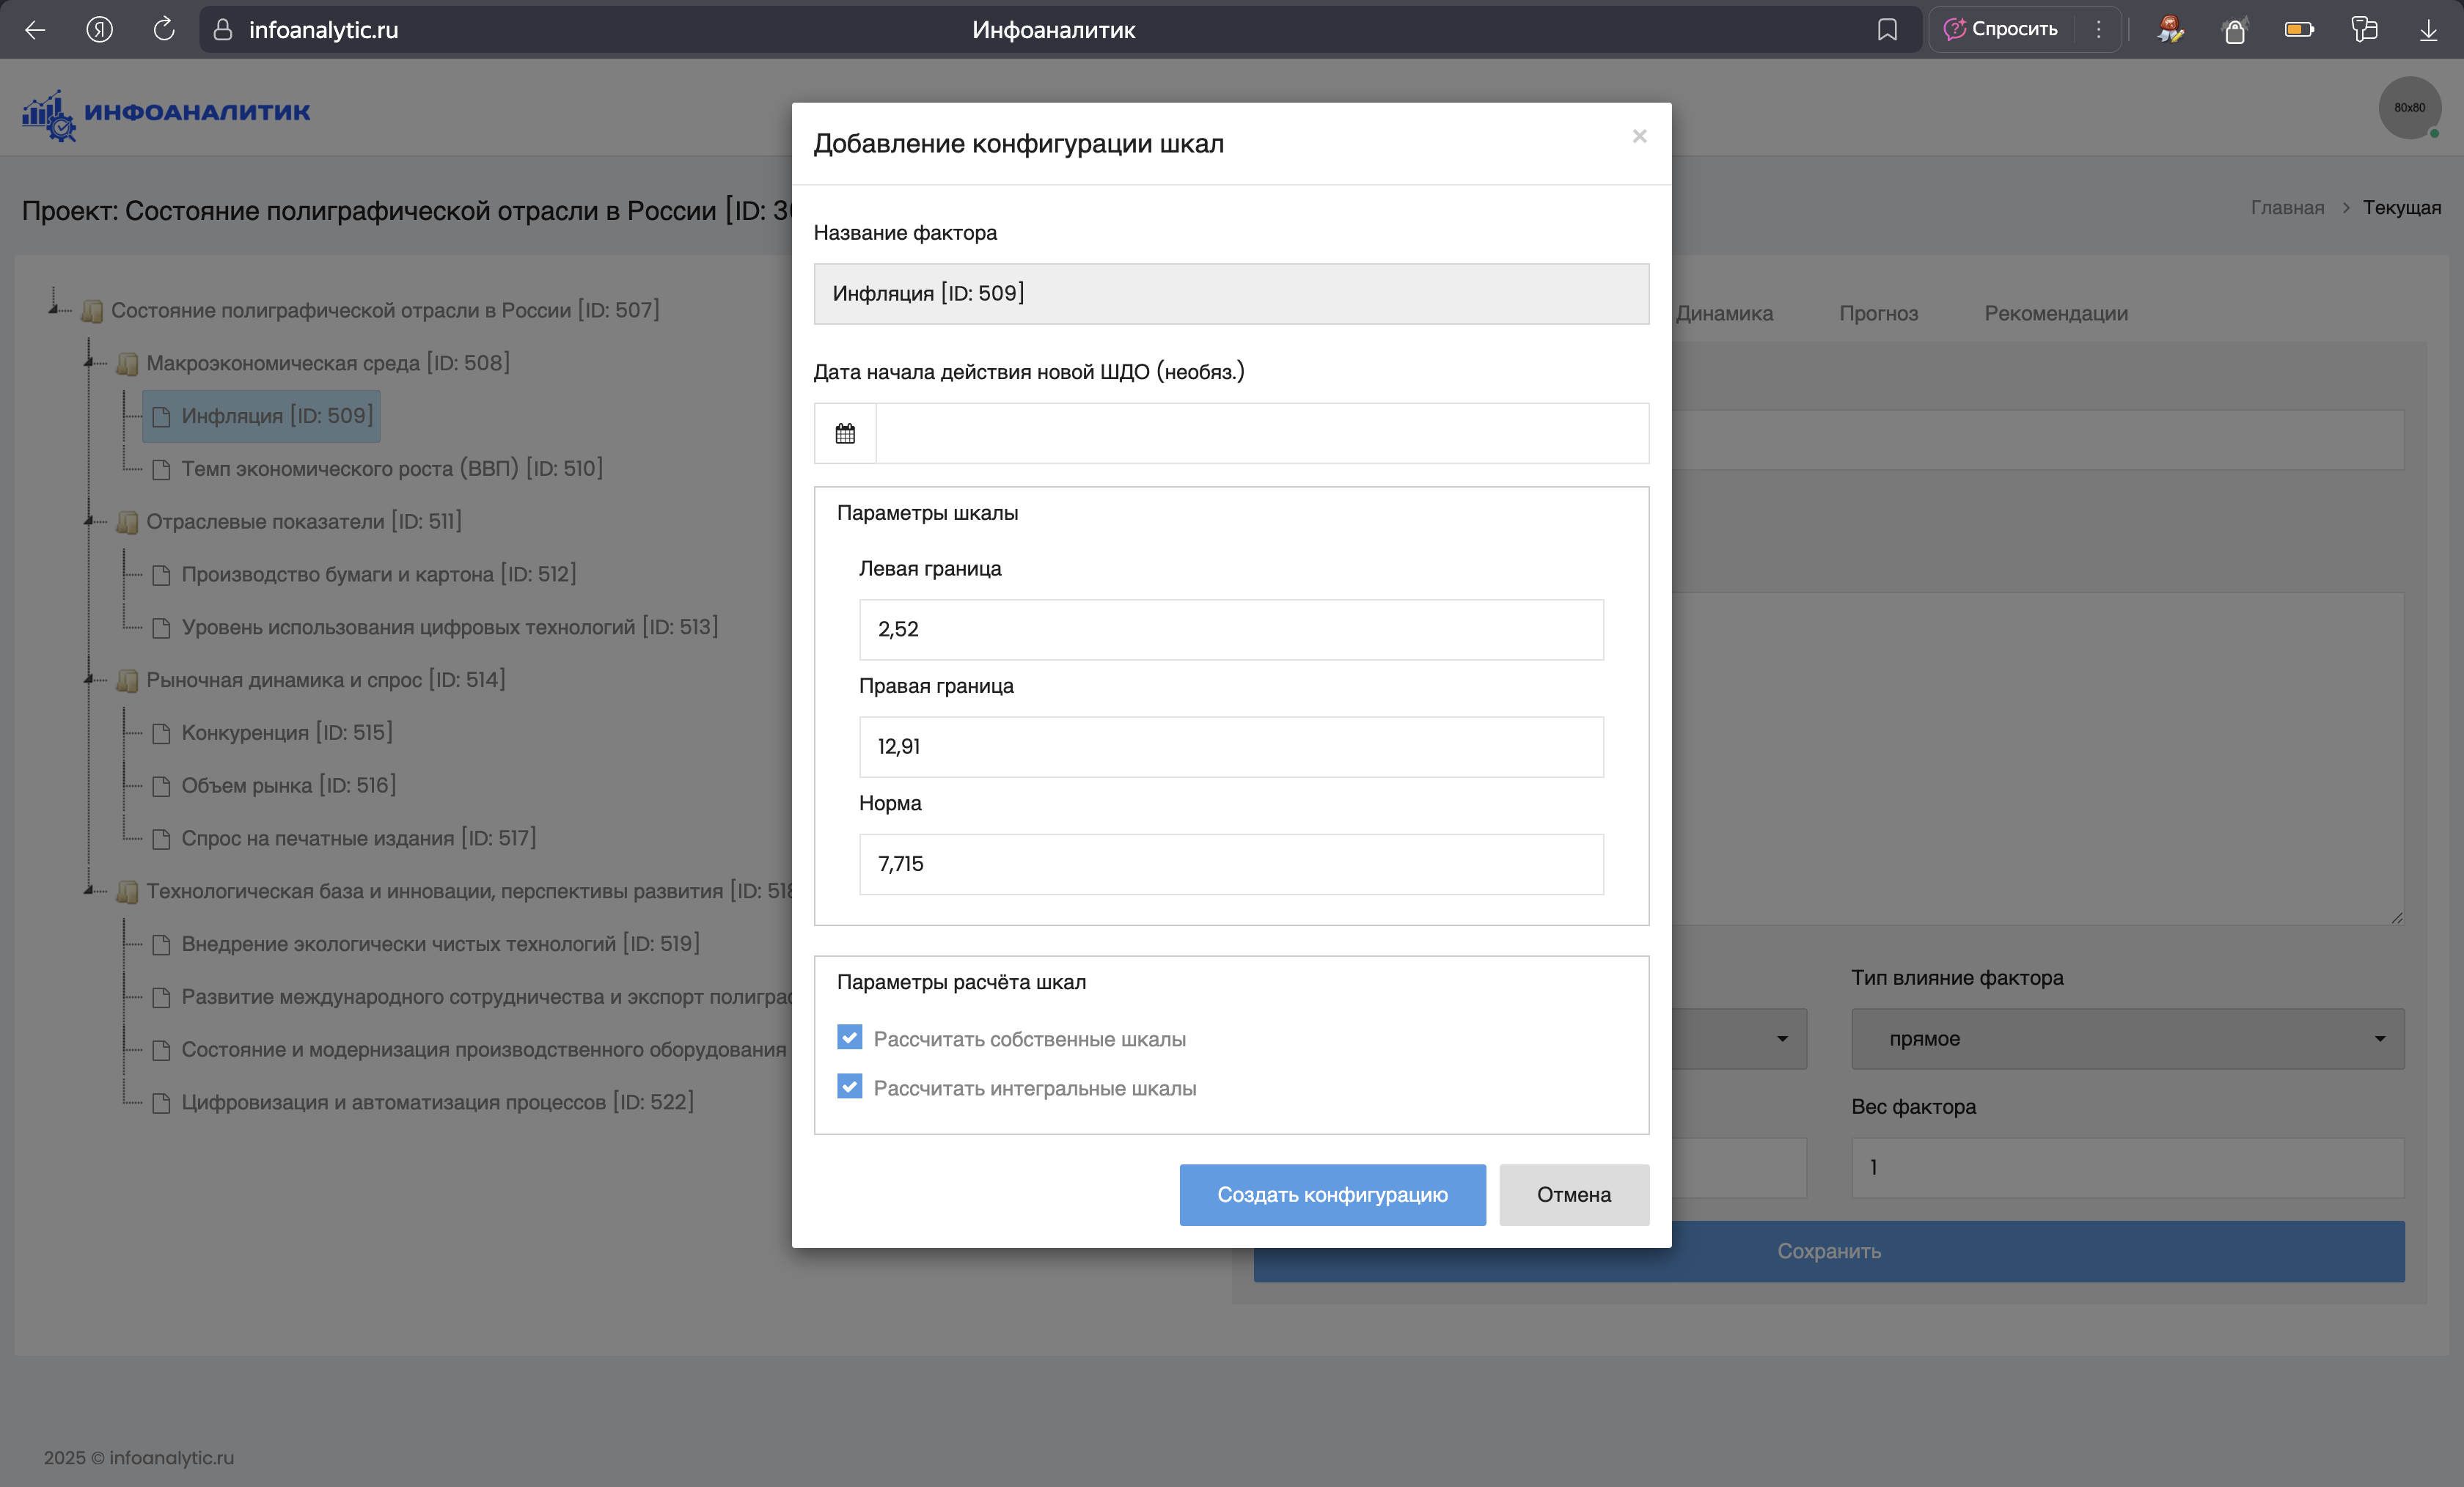The image size is (2464, 1487).
Task: Reload the page with refresh icon
Action: coord(164,30)
